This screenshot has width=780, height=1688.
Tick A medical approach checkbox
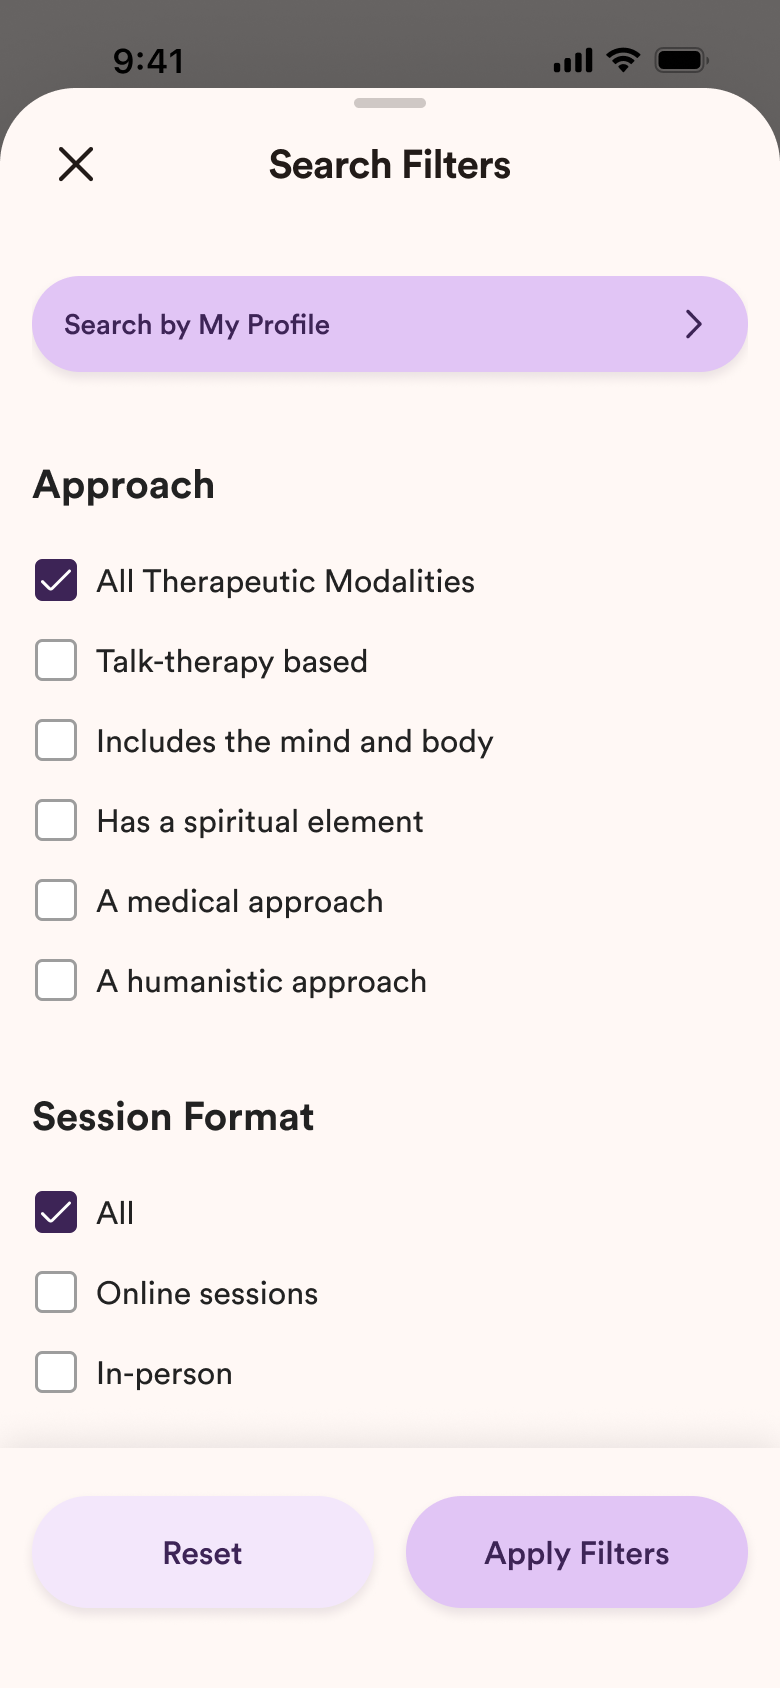tap(56, 900)
